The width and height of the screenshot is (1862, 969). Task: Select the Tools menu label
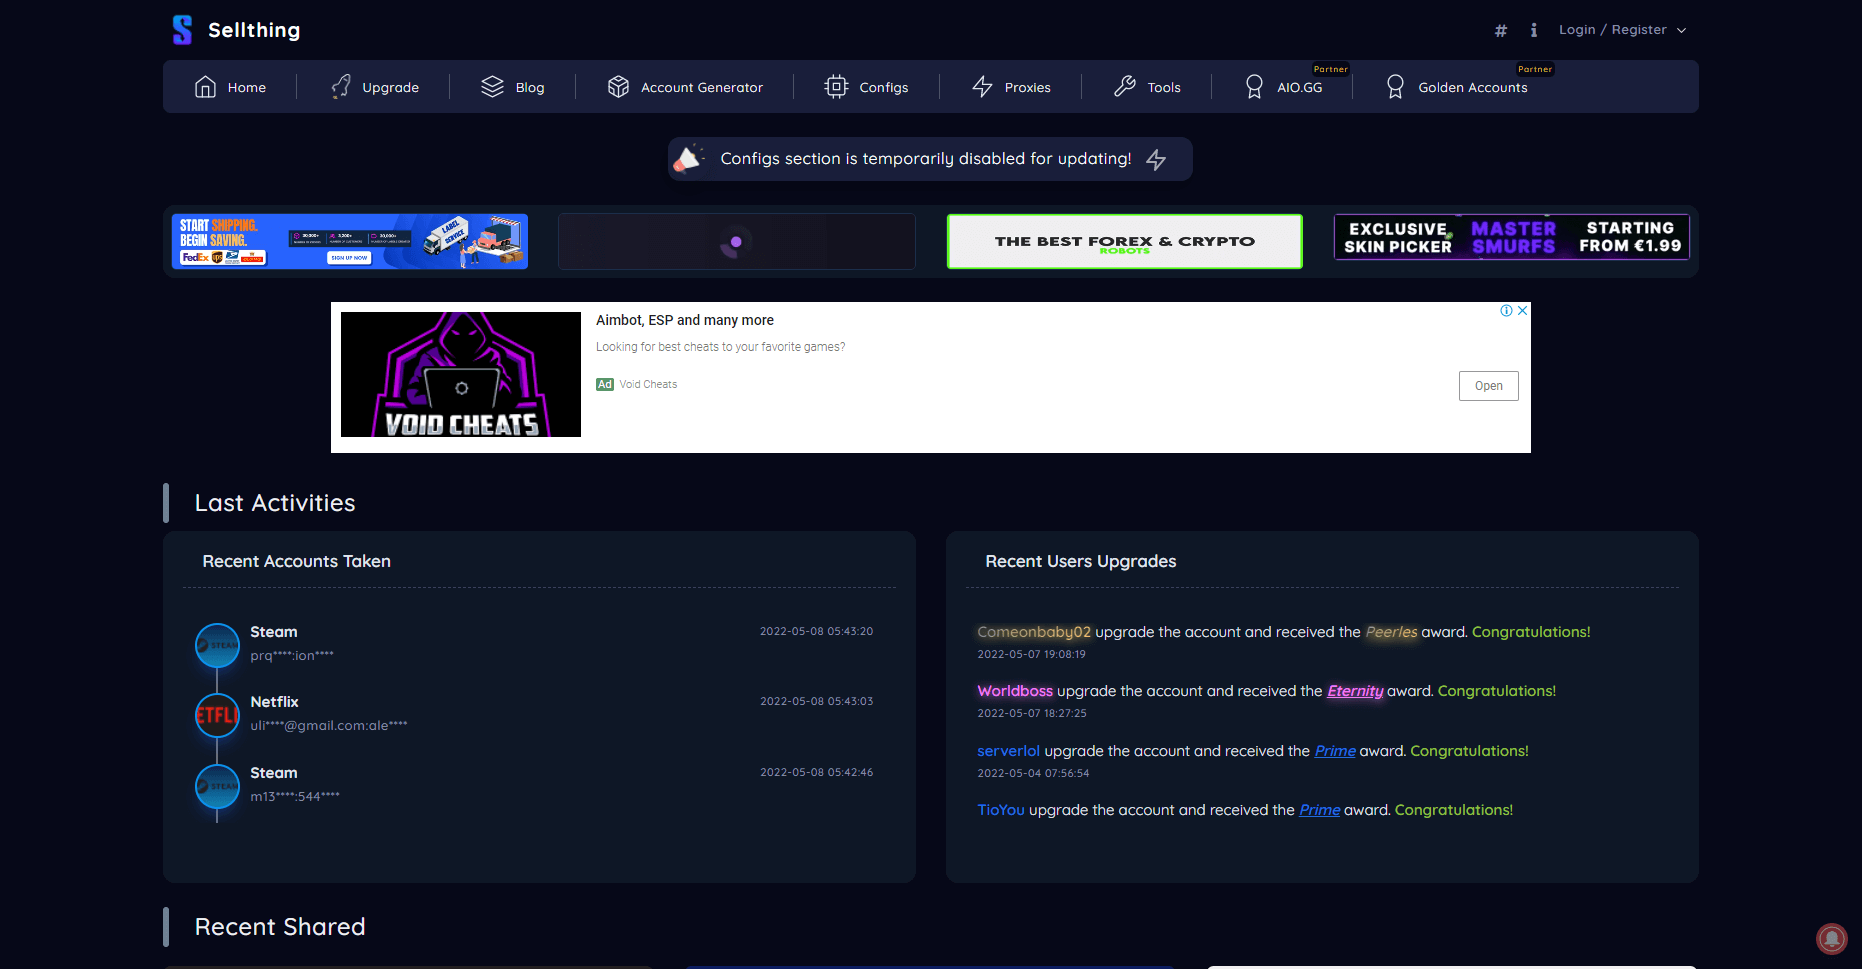tap(1164, 88)
